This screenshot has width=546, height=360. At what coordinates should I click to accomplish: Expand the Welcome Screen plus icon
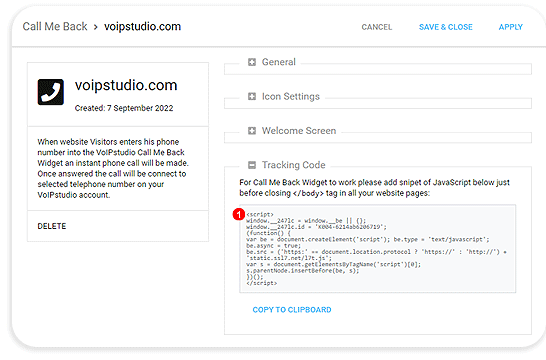(x=252, y=131)
